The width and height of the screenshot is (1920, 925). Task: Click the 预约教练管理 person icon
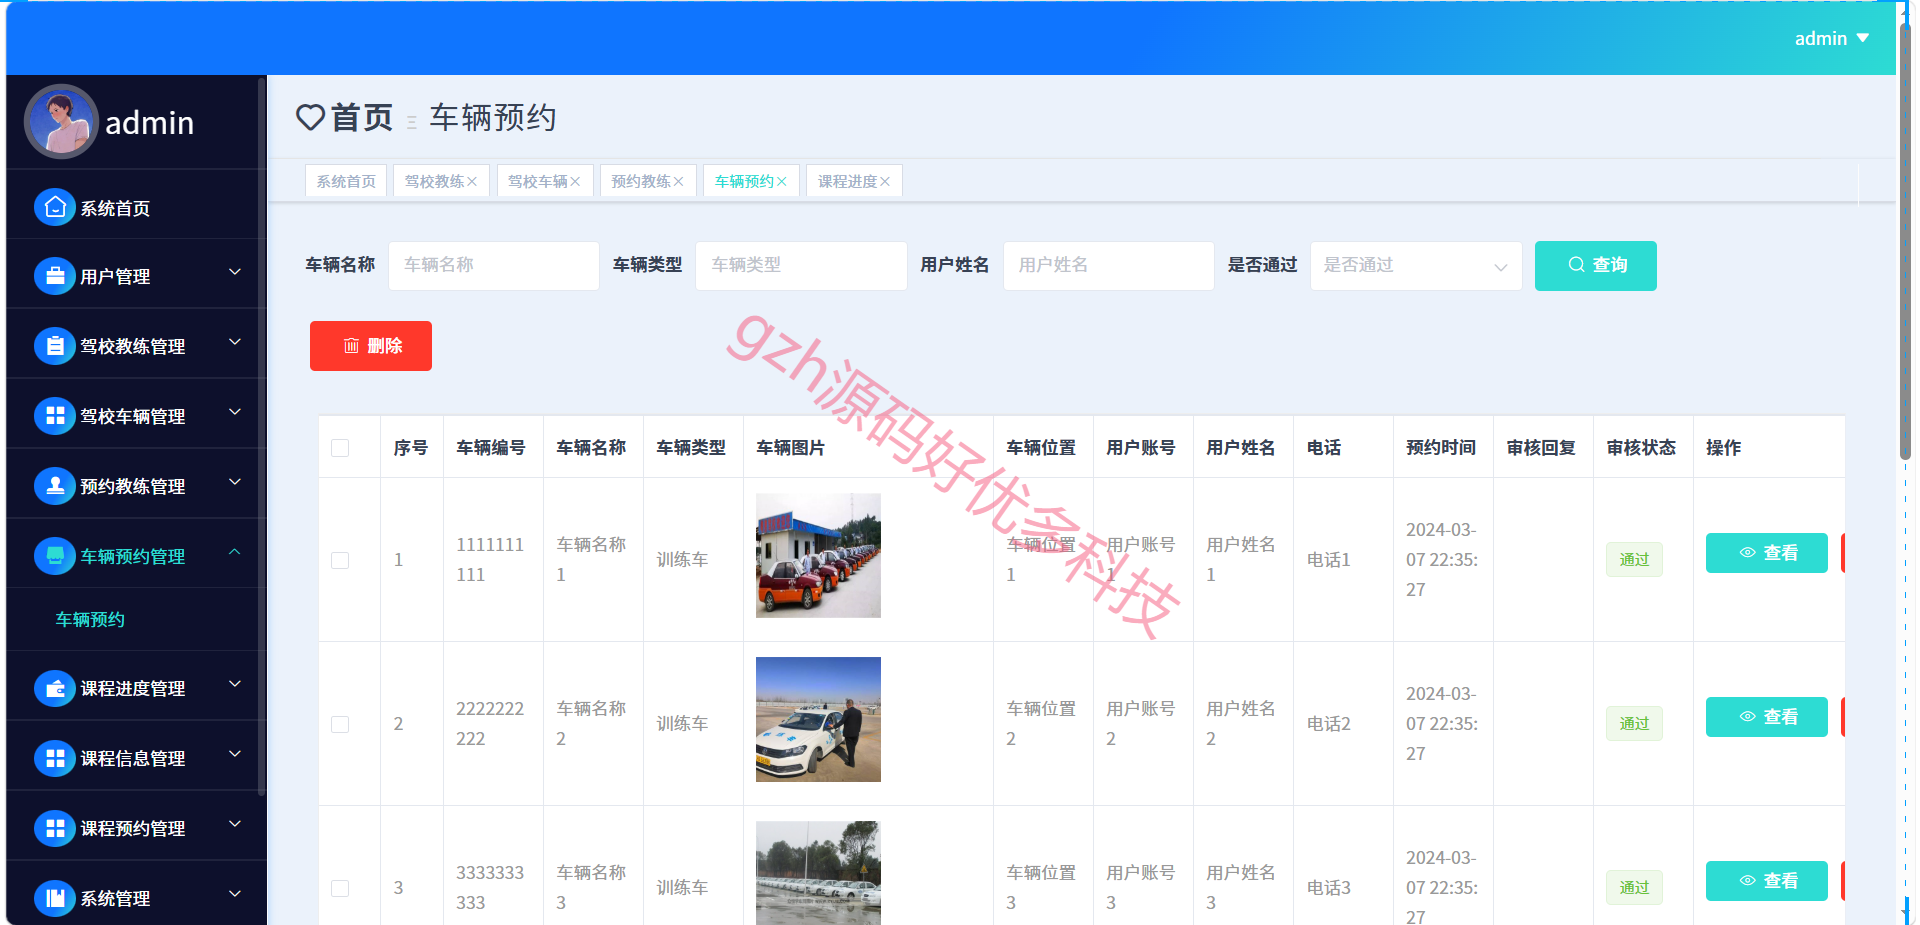55,486
